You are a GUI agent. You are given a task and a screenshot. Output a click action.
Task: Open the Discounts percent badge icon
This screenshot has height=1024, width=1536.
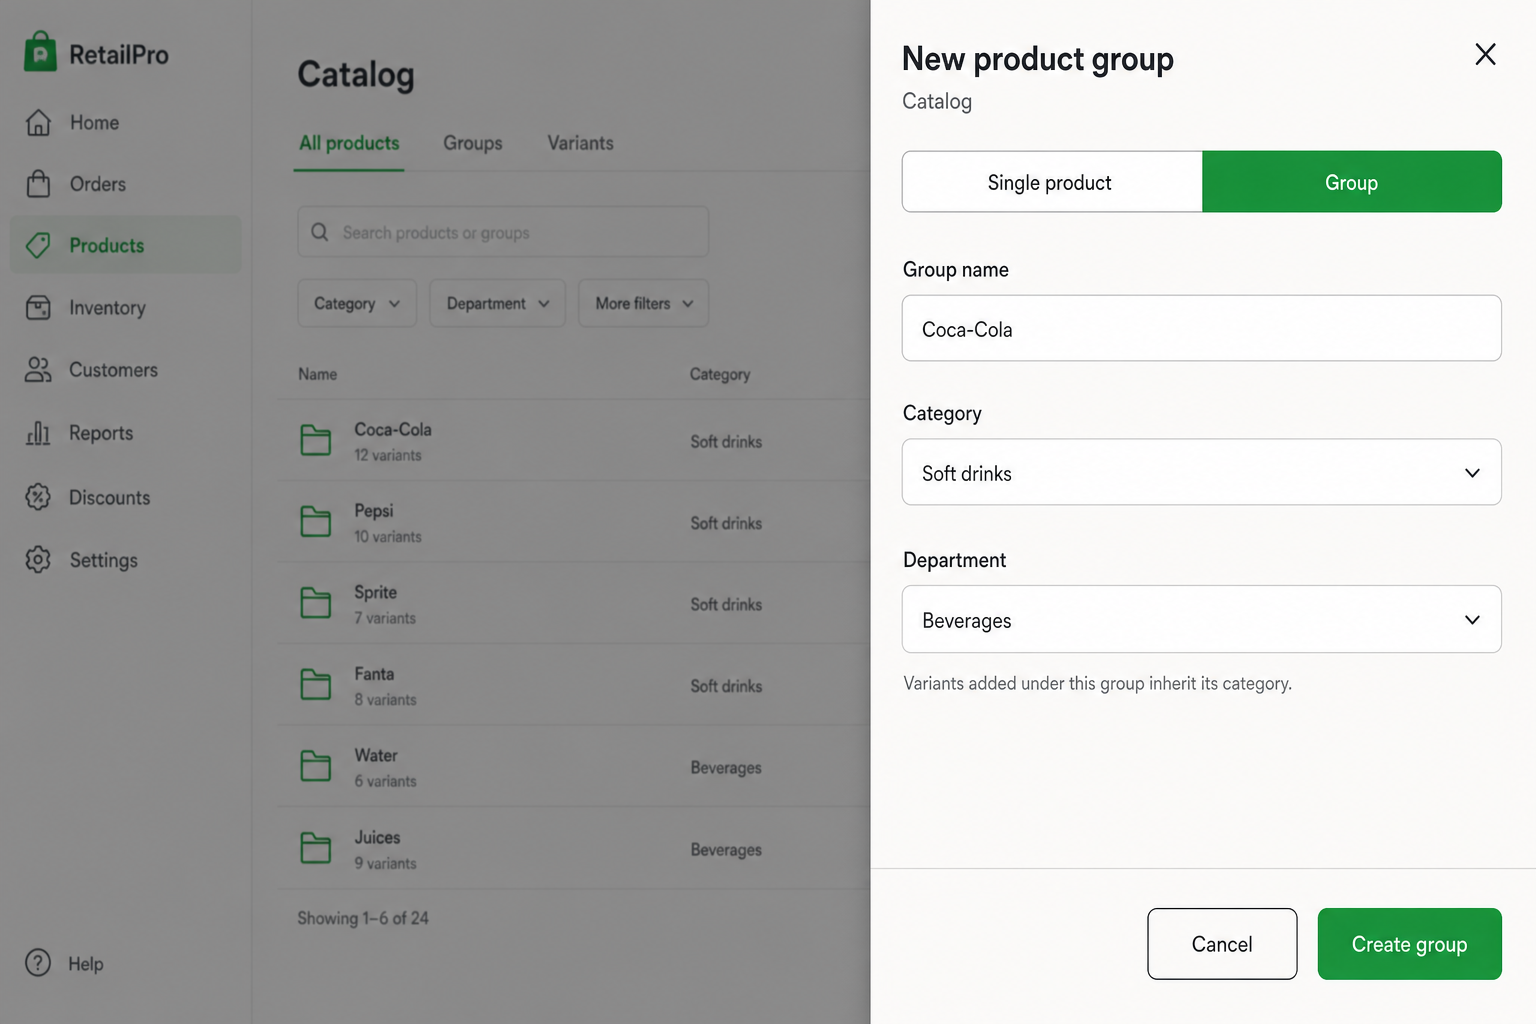click(x=38, y=497)
